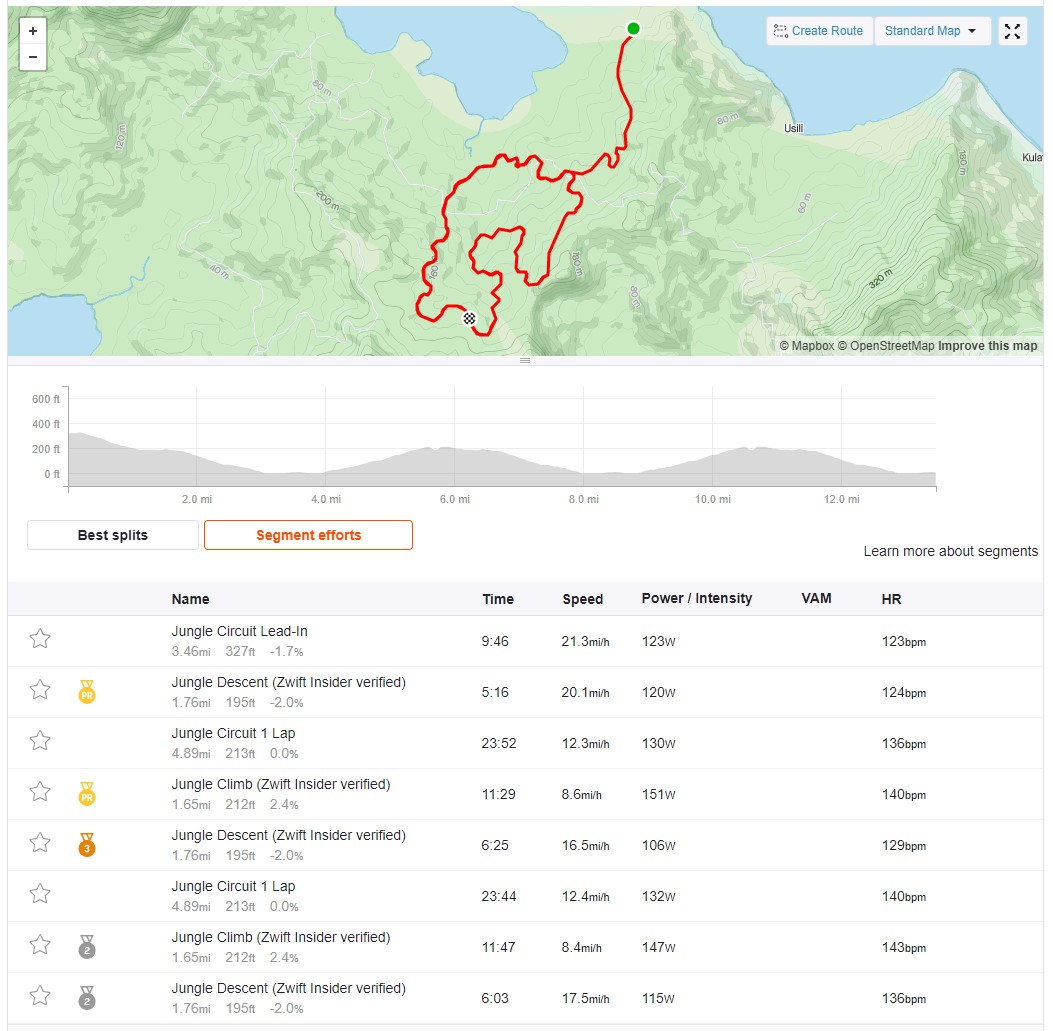
Task: Click the HR column header
Action: (x=891, y=599)
